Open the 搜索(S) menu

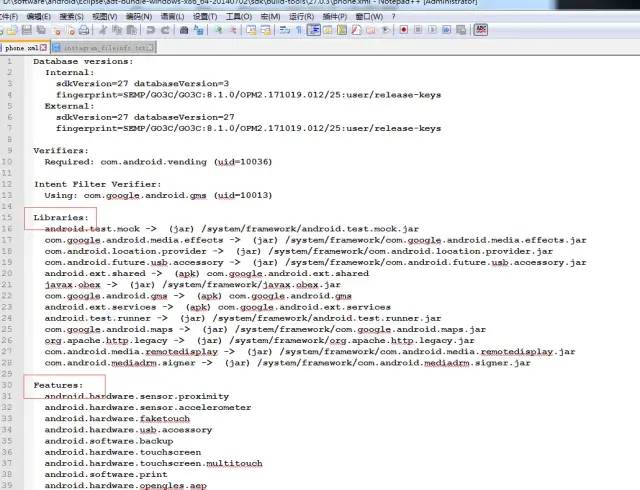[71, 17]
